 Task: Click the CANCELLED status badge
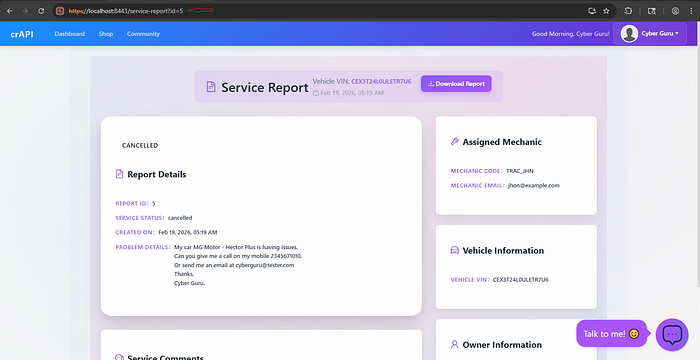140,145
